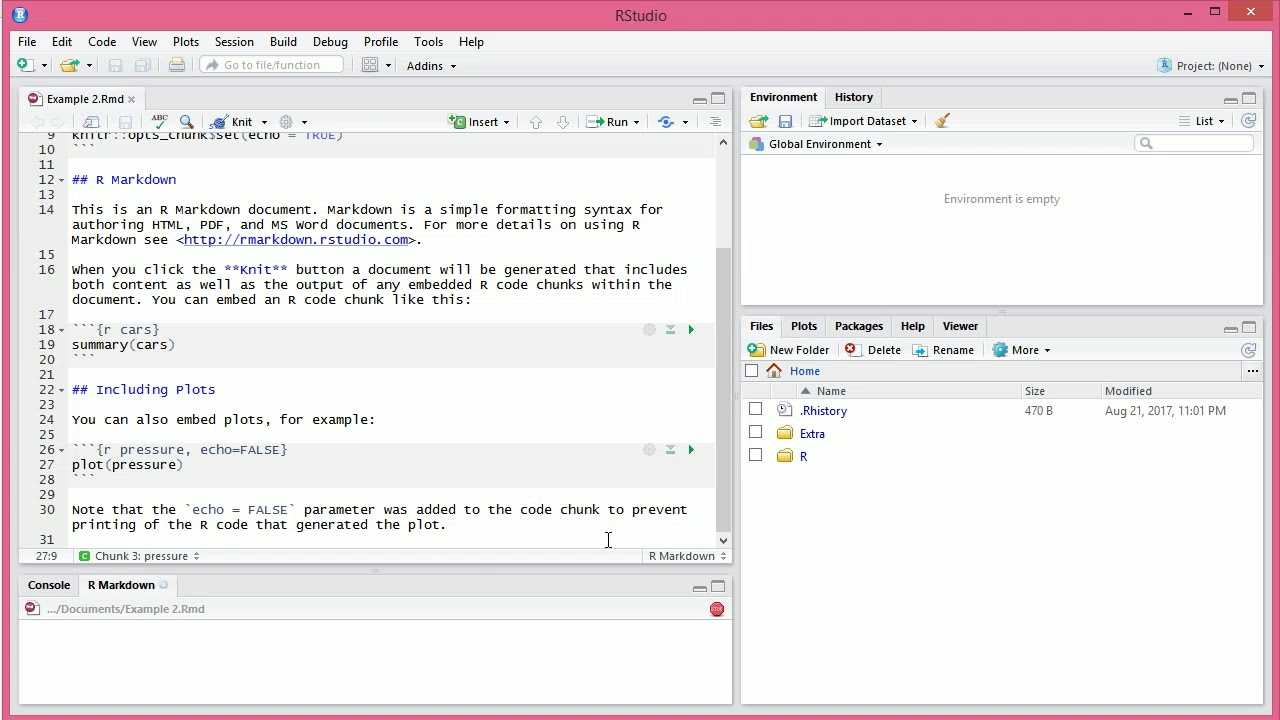This screenshot has height=720, width=1280.
Task: Click the Rename button in Files pane
Action: pos(943,350)
